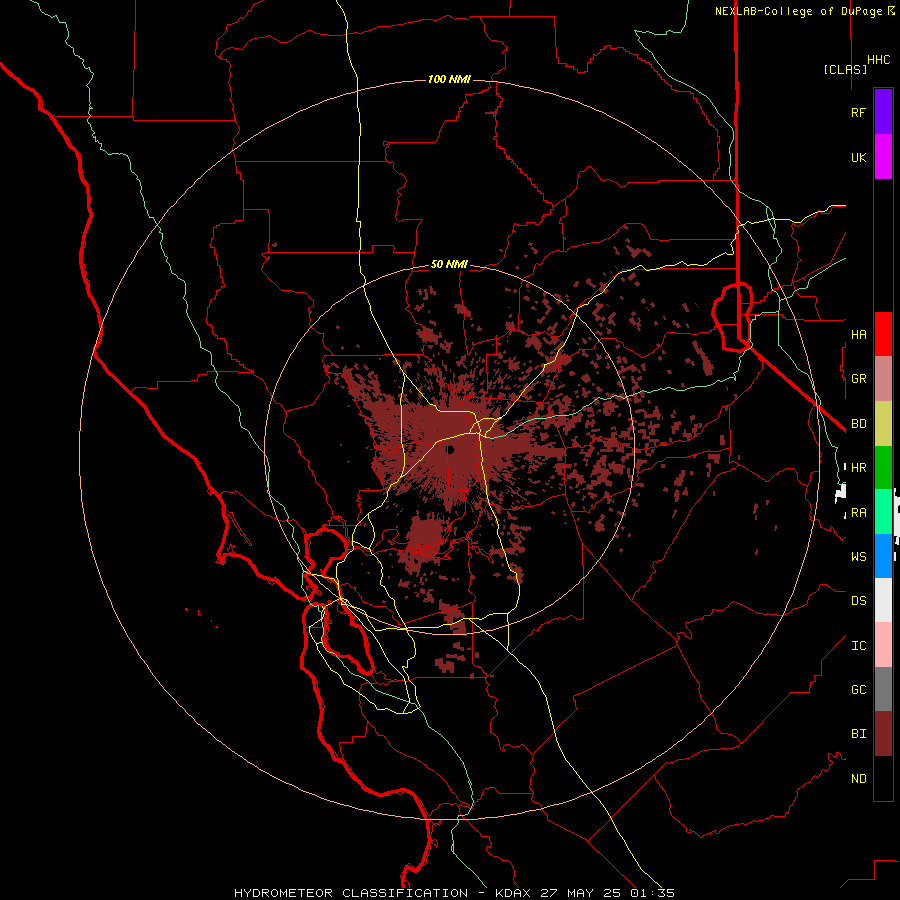Screen dimensions: 900x900
Task: Click the GC gray legend swatch
Action: pos(883,689)
